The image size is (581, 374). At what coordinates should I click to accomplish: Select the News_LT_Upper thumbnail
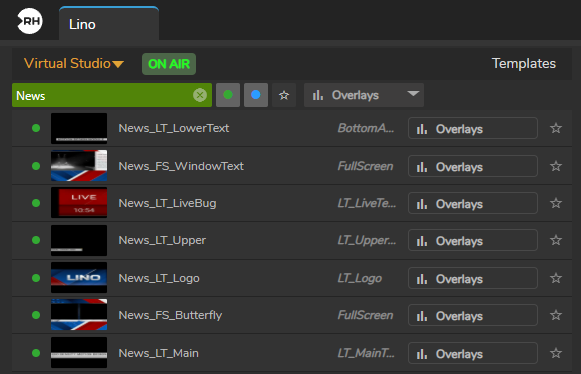point(79,240)
